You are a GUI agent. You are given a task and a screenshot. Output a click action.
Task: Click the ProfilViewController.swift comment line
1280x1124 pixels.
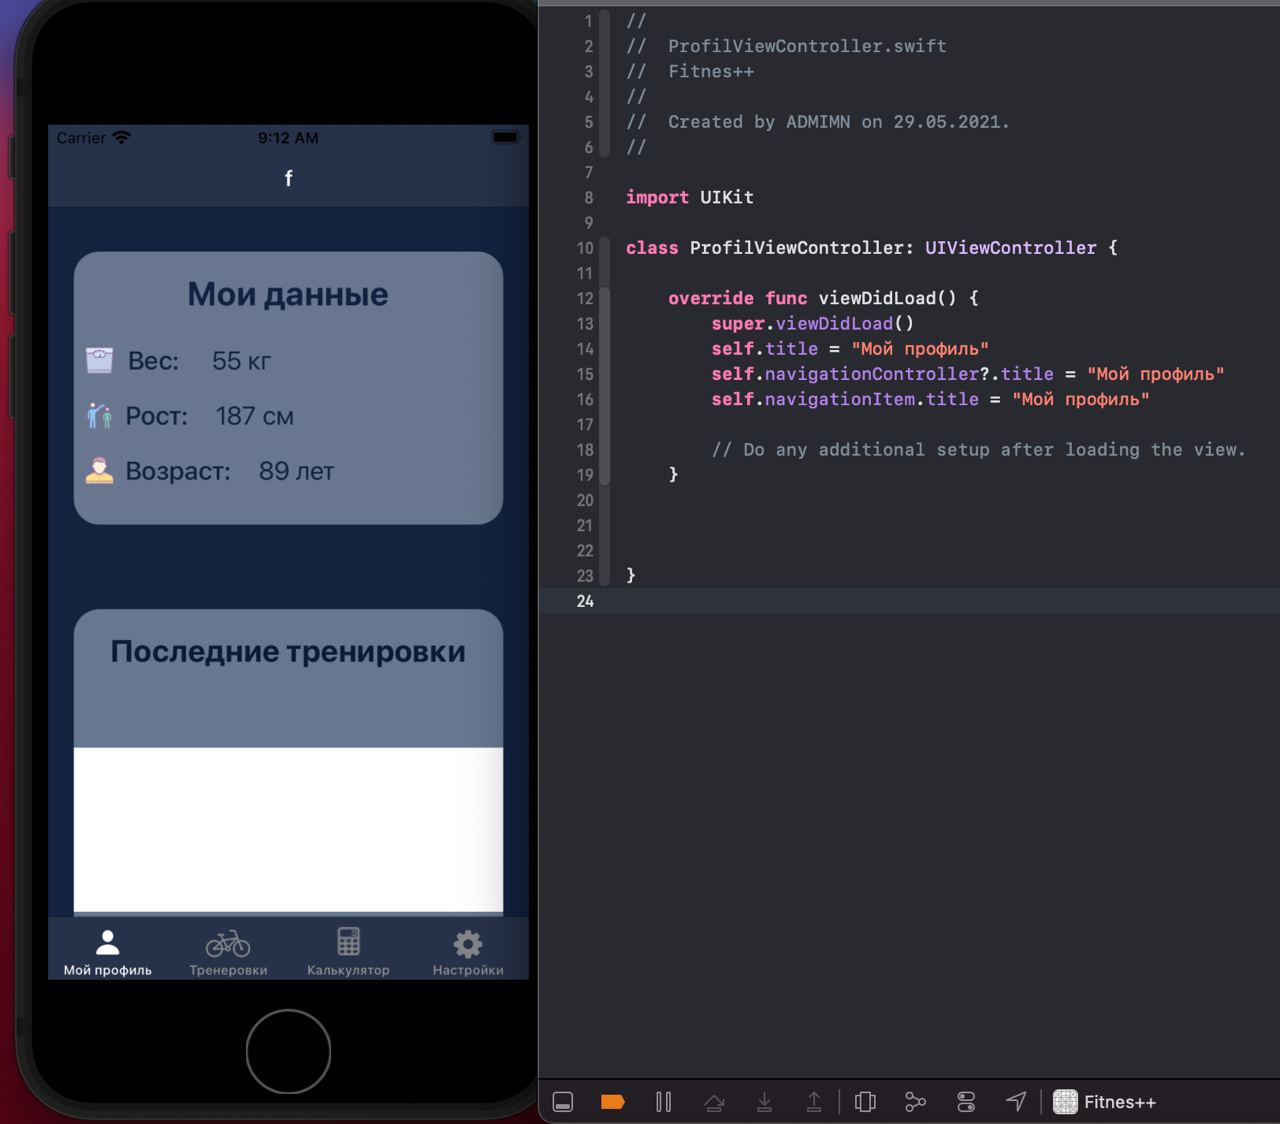[x=786, y=46]
